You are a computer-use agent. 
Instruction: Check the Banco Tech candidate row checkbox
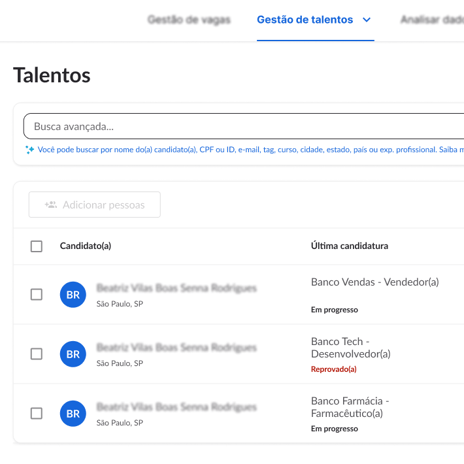36,354
